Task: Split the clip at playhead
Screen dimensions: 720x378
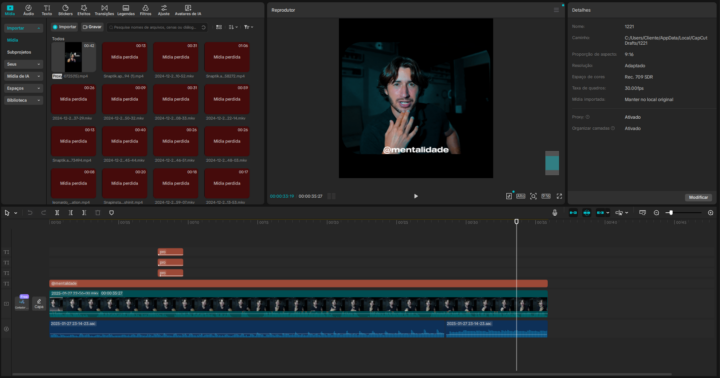Action: pyautogui.click(x=57, y=213)
